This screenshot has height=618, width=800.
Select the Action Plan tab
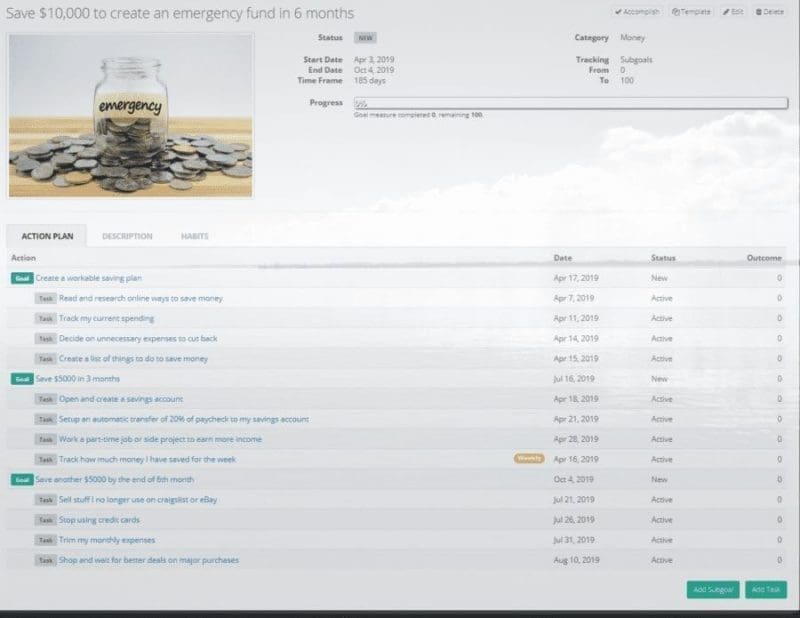(47, 236)
